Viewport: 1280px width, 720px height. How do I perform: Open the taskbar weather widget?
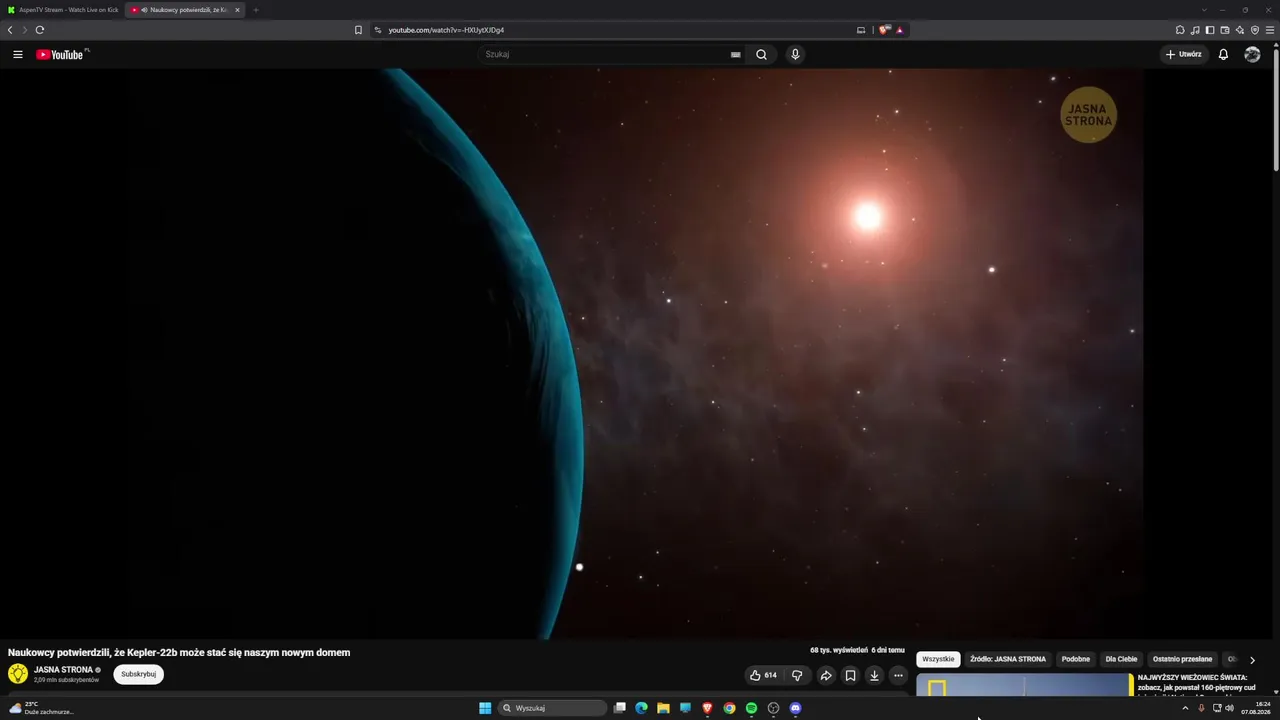tap(40, 708)
